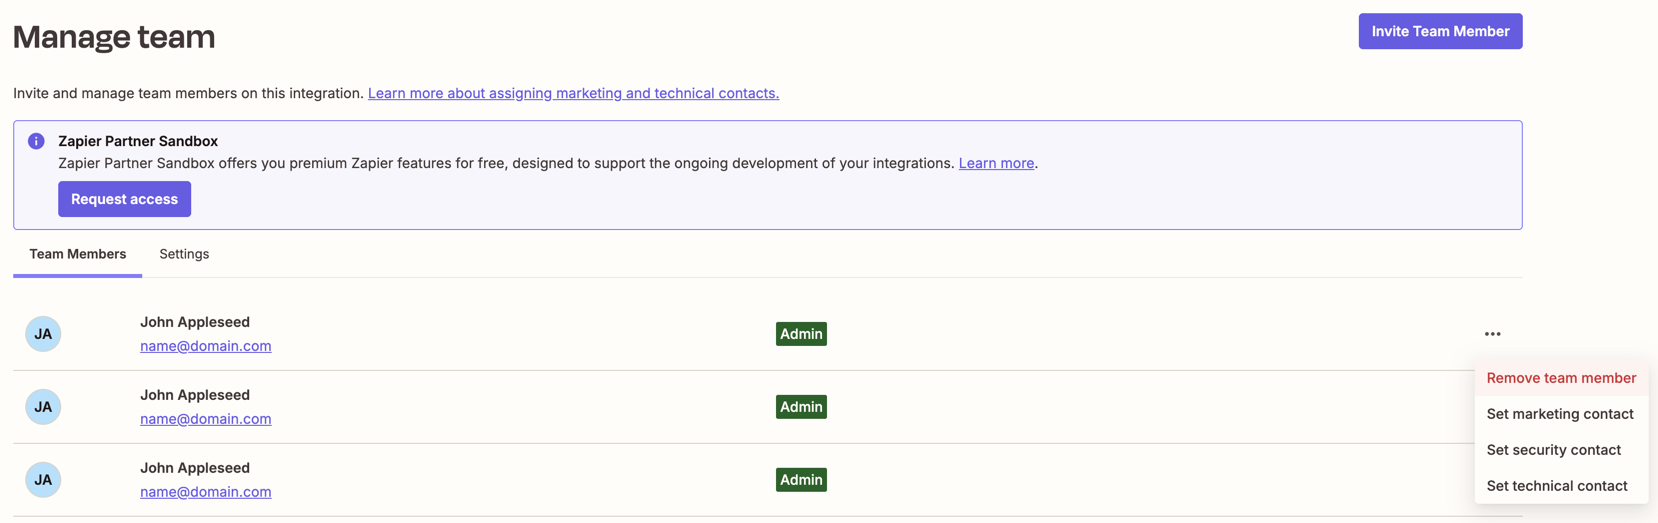This screenshot has width=1658, height=523.
Task: Switch to the Team Members tab
Action: point(77,254)
